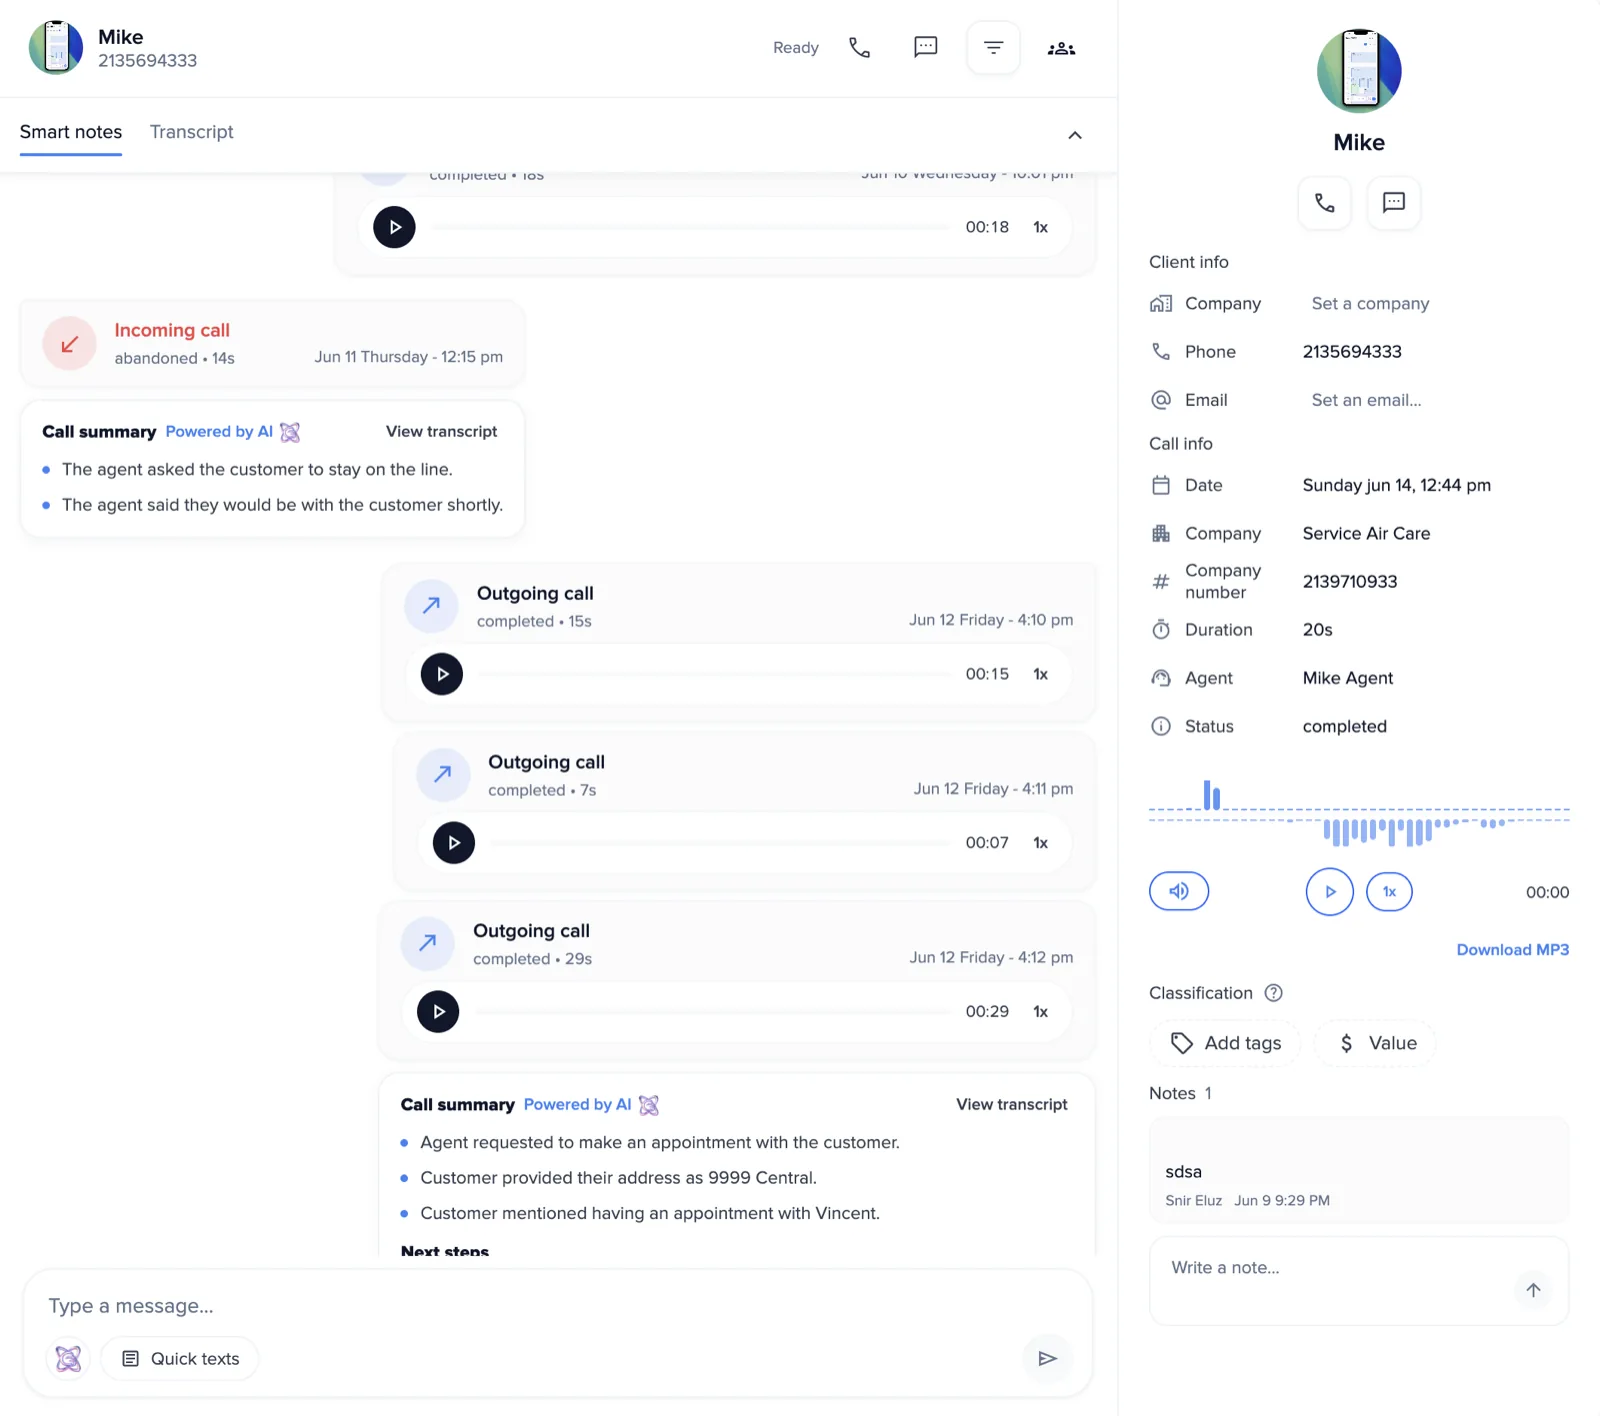Viewport: 1600px width, 1416px height.
Task: Change the 1x speed of 00:15 recording
Action: [x=1040, y=674]
